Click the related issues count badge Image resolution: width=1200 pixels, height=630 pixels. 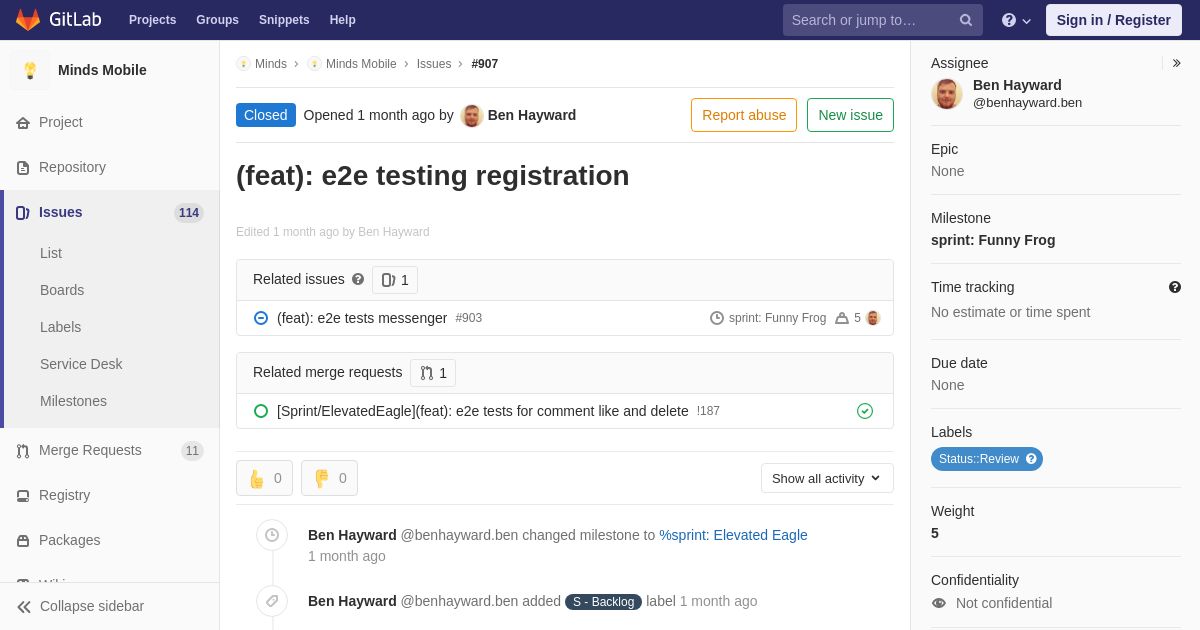coord(395,280)
